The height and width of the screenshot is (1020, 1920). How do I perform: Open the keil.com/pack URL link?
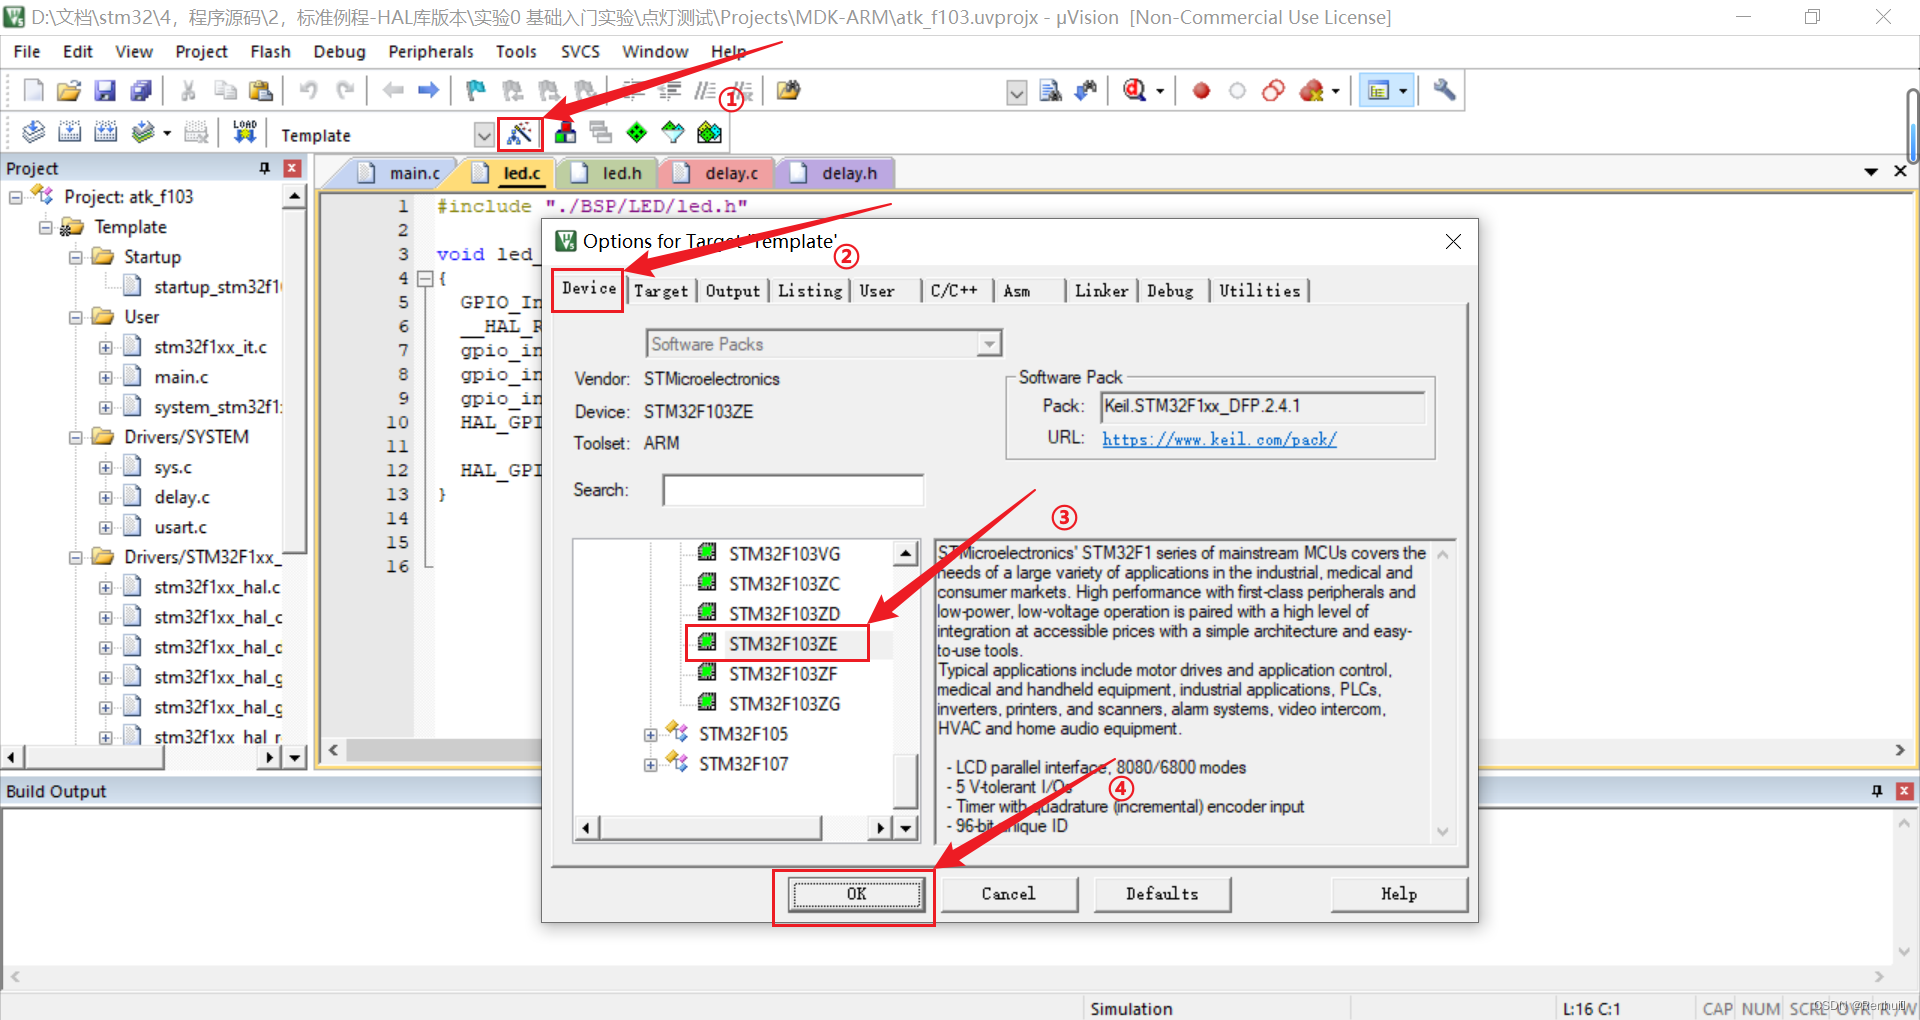coord(1219,439)
